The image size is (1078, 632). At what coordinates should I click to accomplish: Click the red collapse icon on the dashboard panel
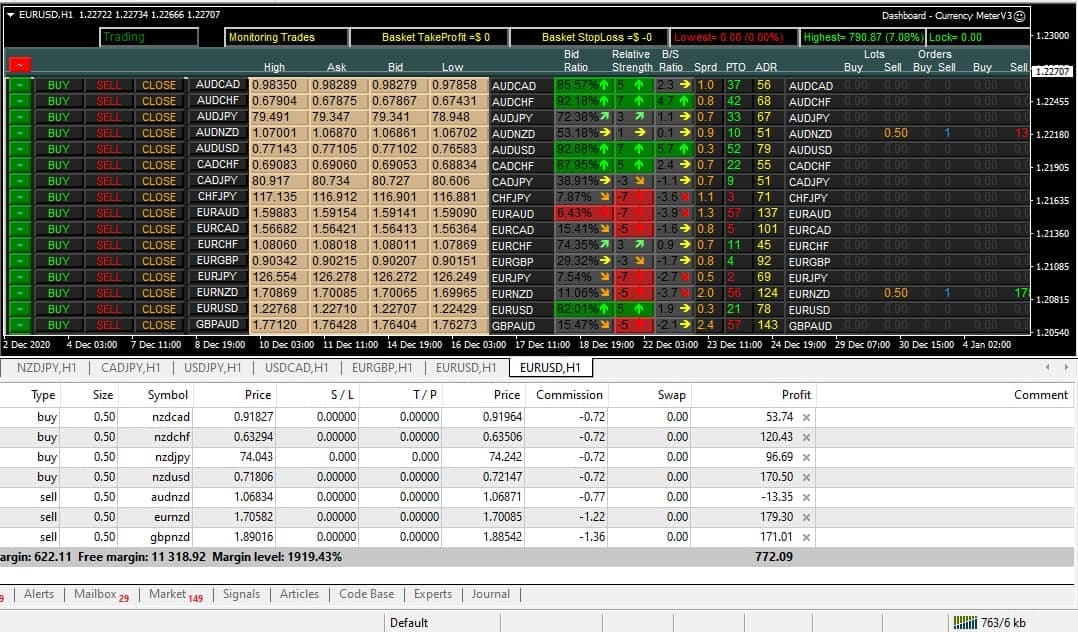19,64
